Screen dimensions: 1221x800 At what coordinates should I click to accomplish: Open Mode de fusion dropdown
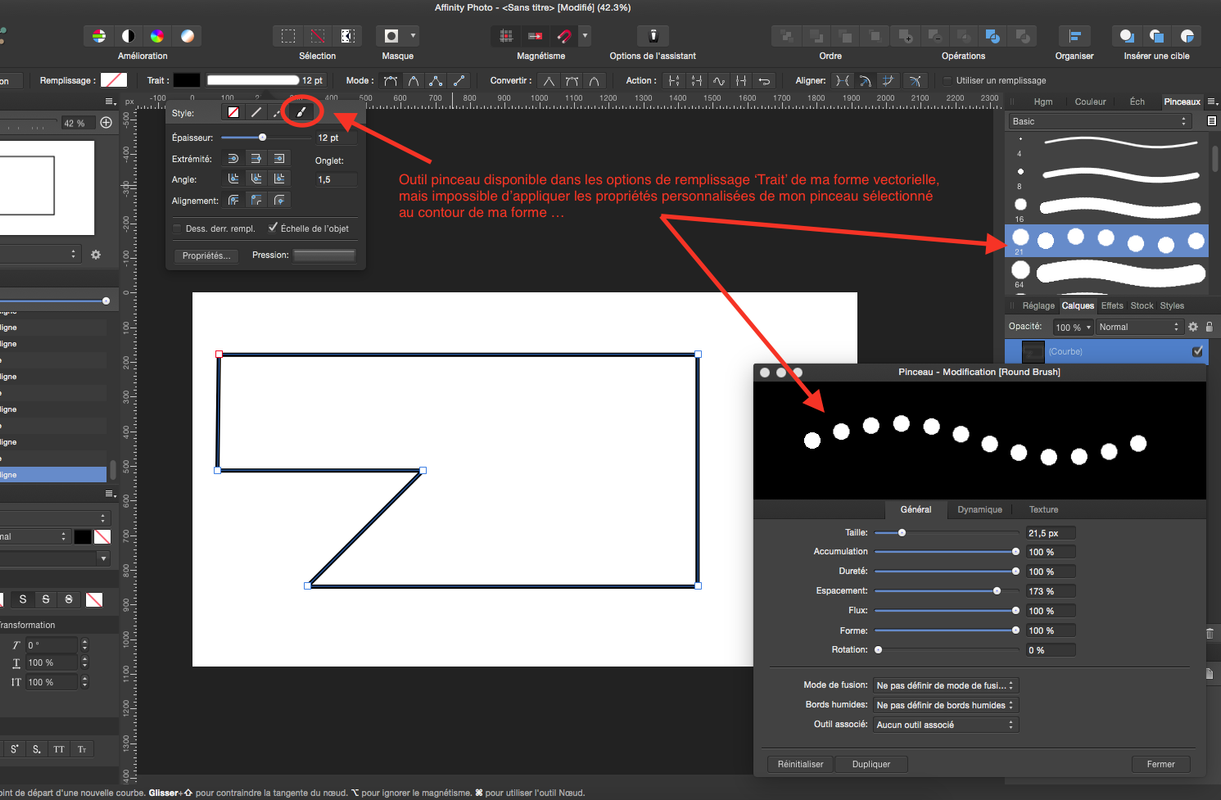(x=945, y=686)
